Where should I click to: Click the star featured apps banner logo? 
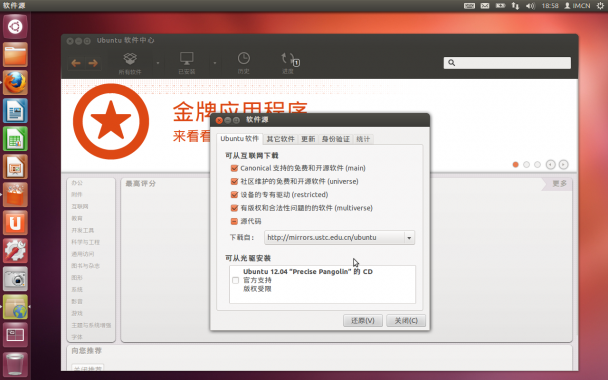tap(111, 121)
